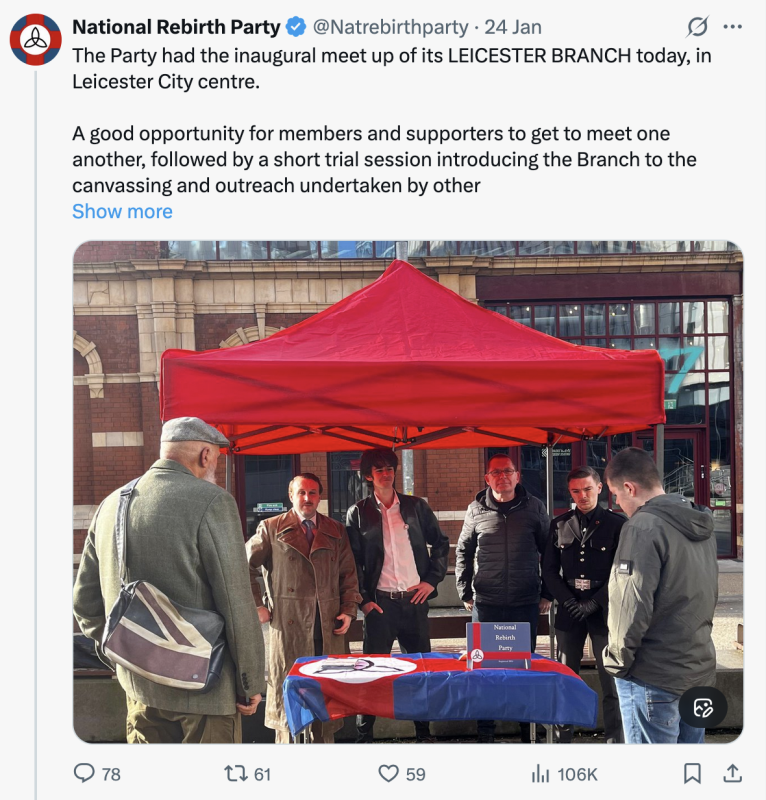View post analytics showing 106K views
The image size is (766, 800).
(564, 774)
